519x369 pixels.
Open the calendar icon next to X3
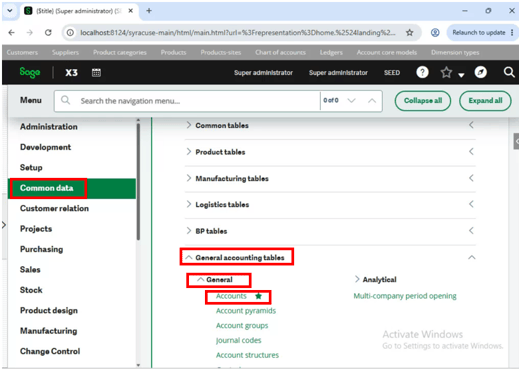pos(96,72)
